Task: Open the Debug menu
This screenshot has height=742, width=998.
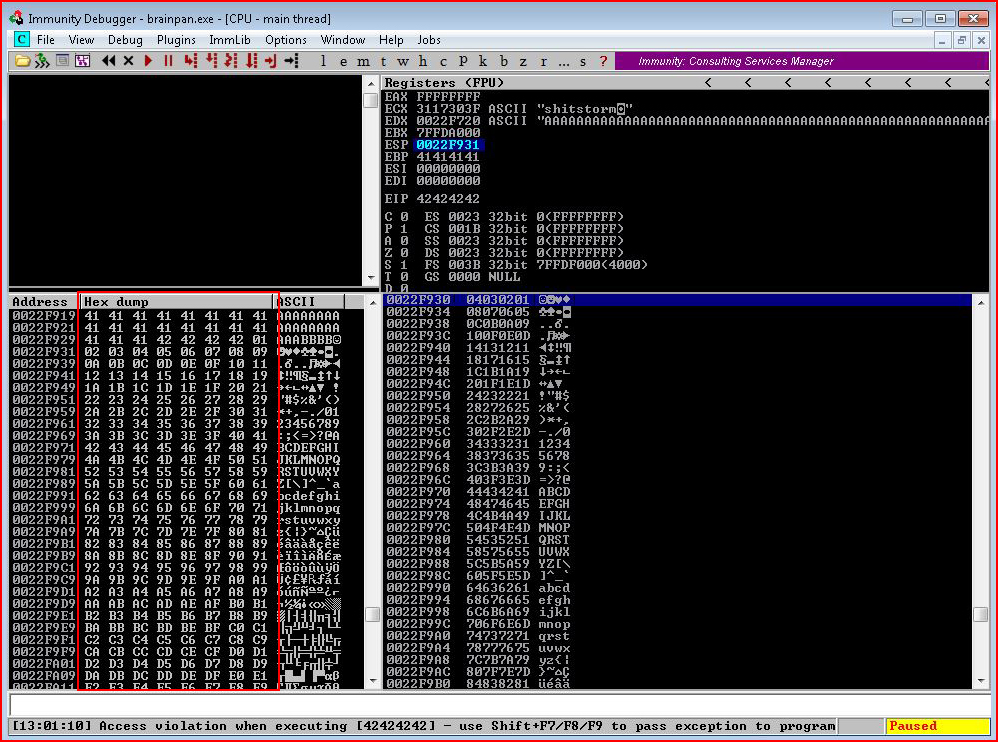Action: coord(125,39)
